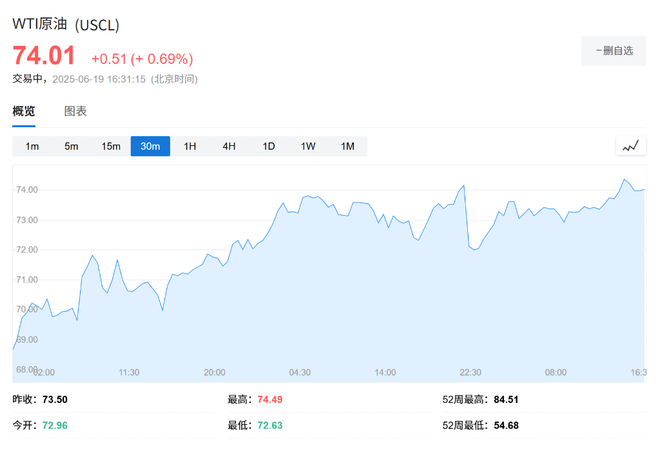Viewport: 660px width, 450px height.
Task: Click the 14:00 time axis label
Action: click(385, 373)
